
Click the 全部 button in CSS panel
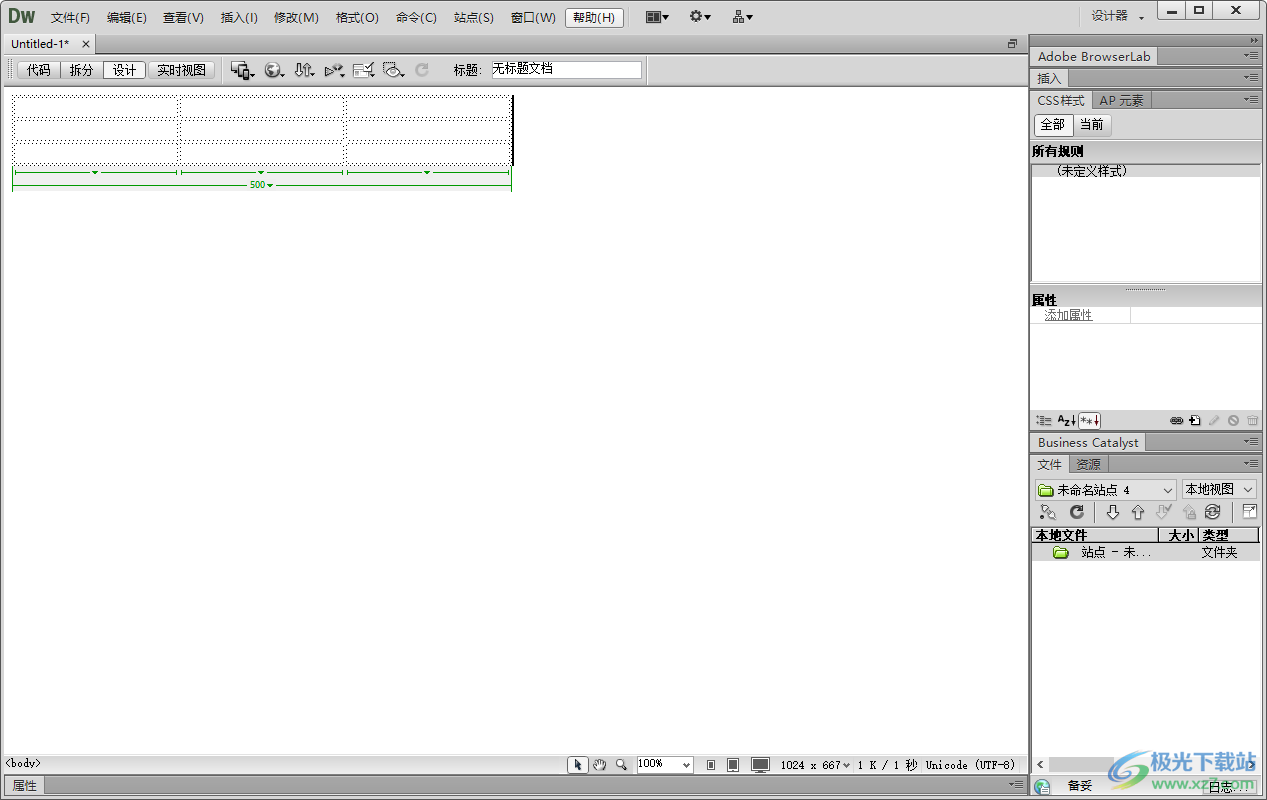click(1053, 125)
